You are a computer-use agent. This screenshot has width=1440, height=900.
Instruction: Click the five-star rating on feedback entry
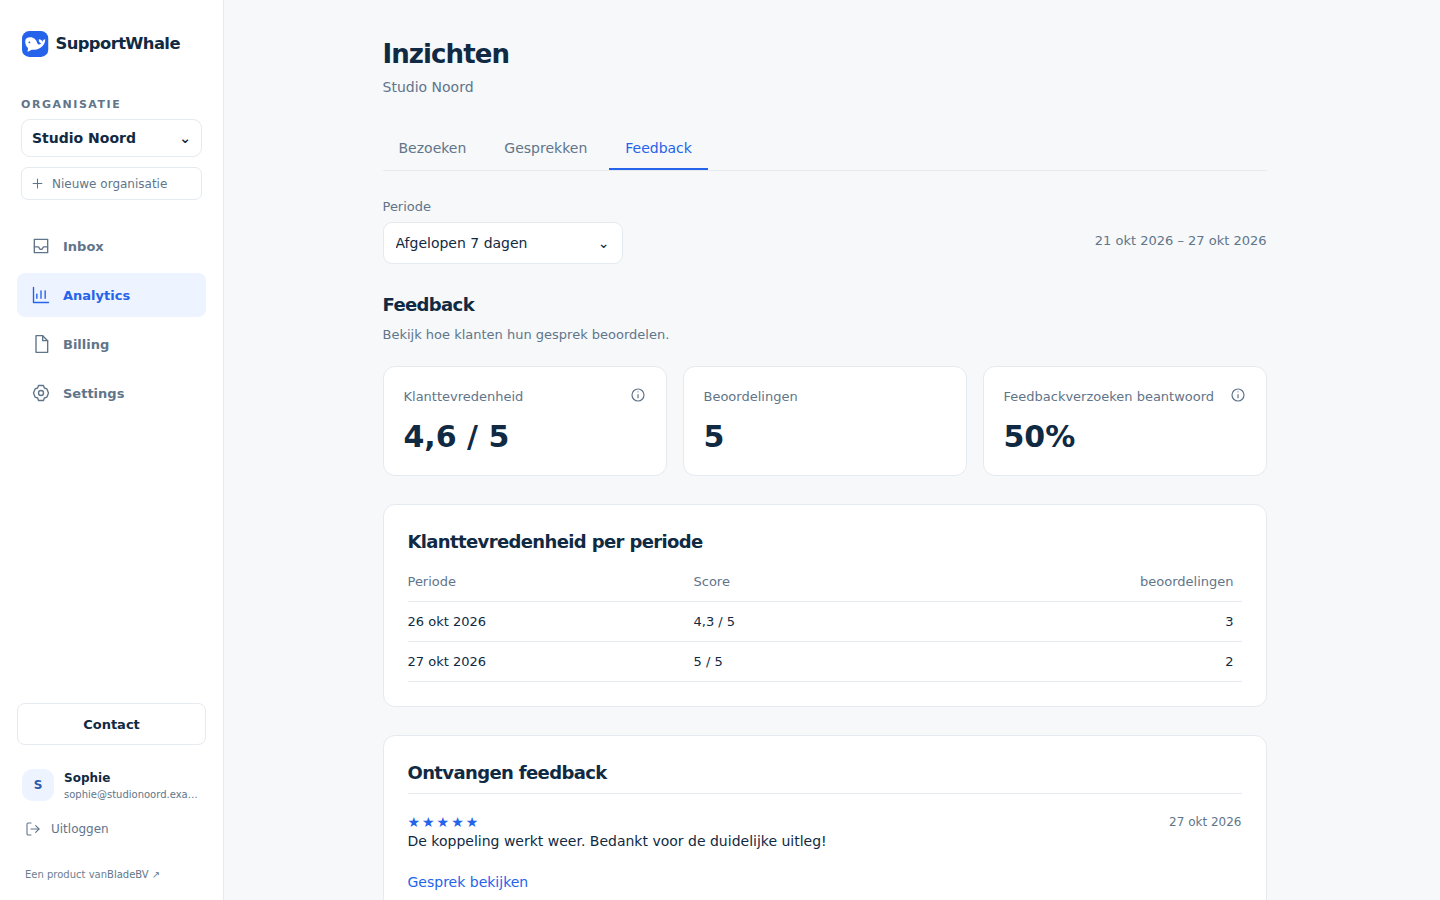443,822
